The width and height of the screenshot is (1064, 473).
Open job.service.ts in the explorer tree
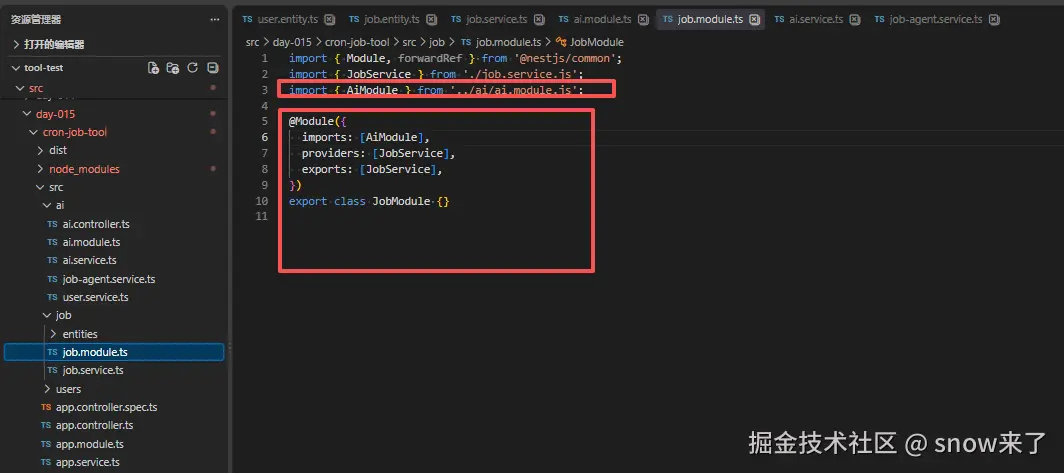pyautogui.click(x=92, y=371)
